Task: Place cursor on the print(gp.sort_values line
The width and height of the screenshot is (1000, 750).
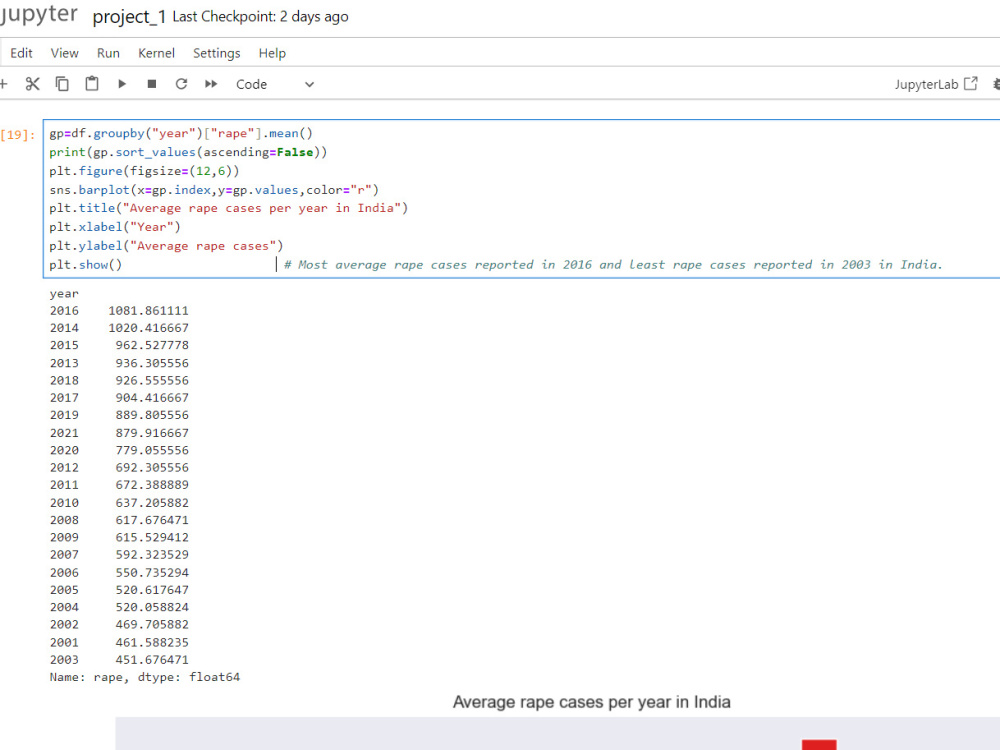Action: tap(188, 152)
